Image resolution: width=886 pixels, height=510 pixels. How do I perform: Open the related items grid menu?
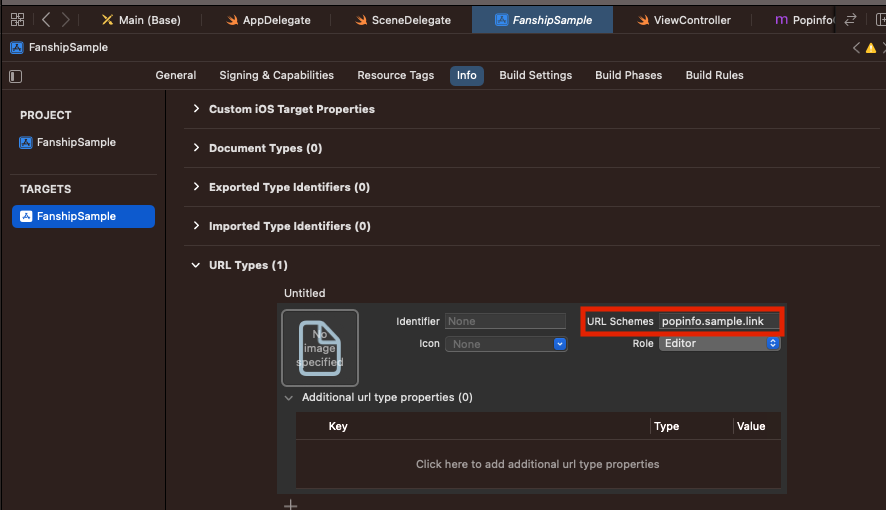pyautogui.click(x=18, y=20)
